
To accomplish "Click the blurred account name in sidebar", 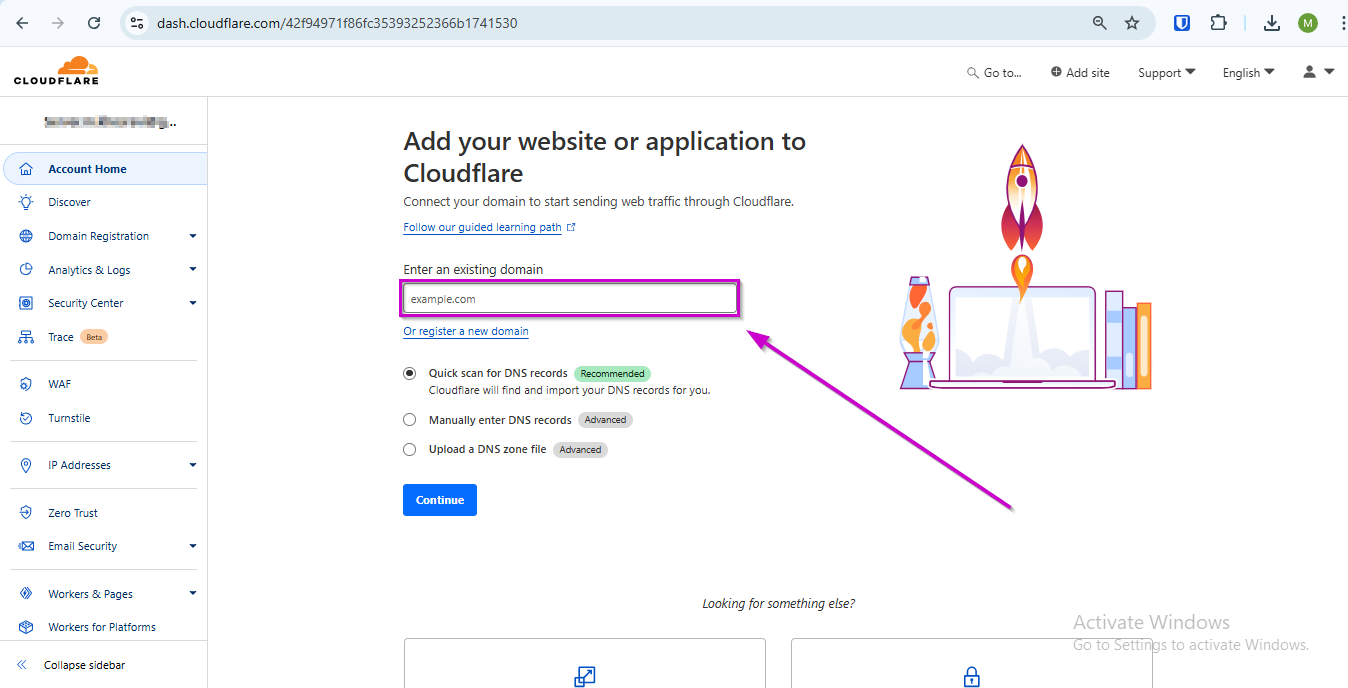I will (x=110, y=122).
